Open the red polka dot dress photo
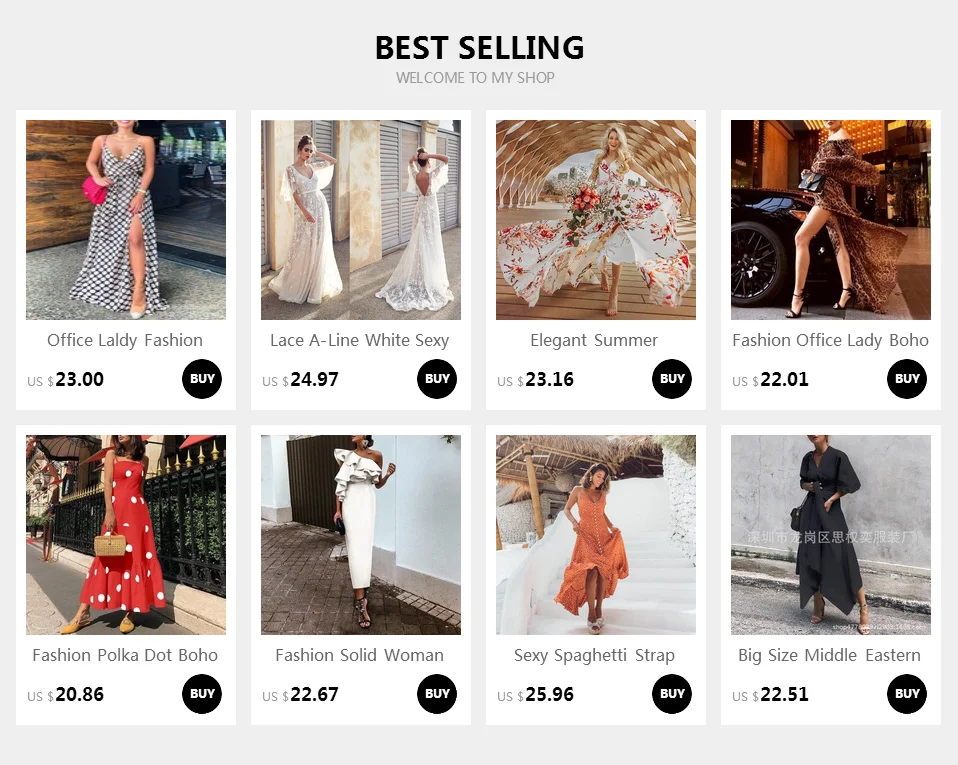 pyautogui.click(x=126, y=535)
